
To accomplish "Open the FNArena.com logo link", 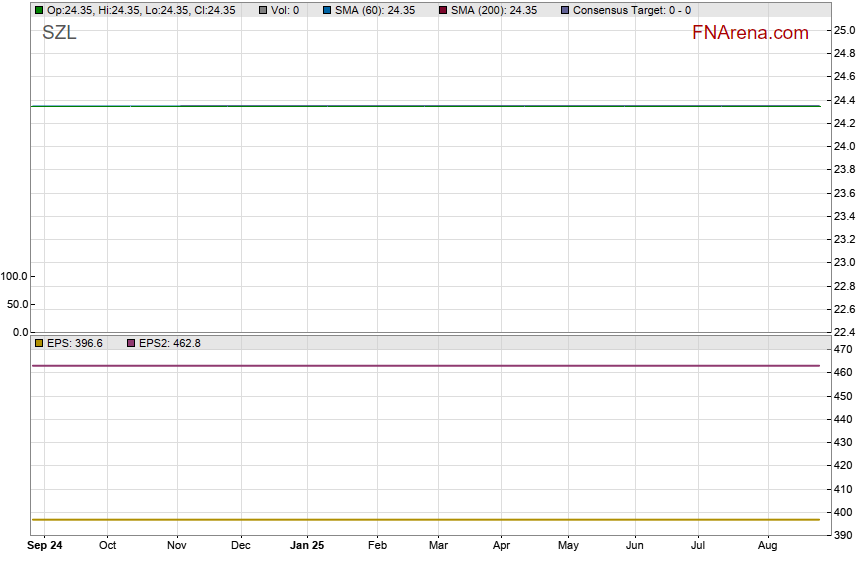I will click(x=749, y=33).
